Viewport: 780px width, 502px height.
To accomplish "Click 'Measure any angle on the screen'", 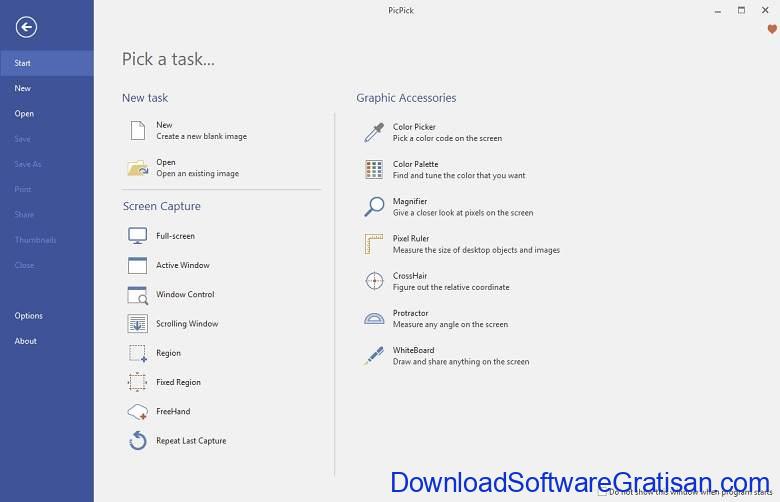I will (450, 324).
